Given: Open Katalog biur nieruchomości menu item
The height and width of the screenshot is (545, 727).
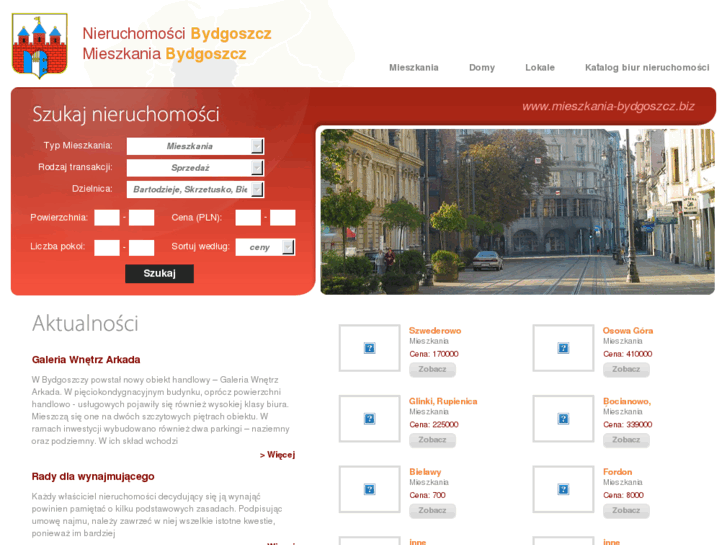Looking at the screenshot, I should pos(647,68).
